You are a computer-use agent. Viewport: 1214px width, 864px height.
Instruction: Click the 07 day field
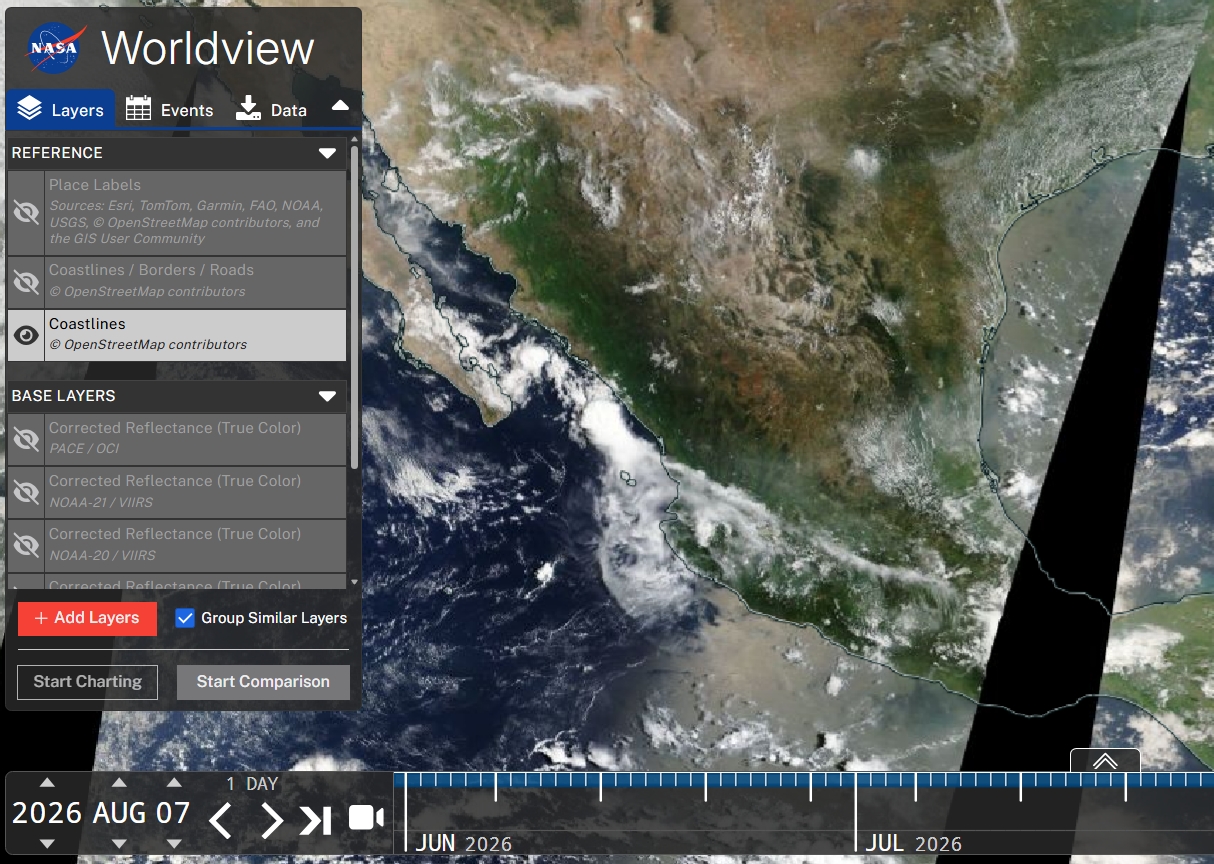pos(174,813)
